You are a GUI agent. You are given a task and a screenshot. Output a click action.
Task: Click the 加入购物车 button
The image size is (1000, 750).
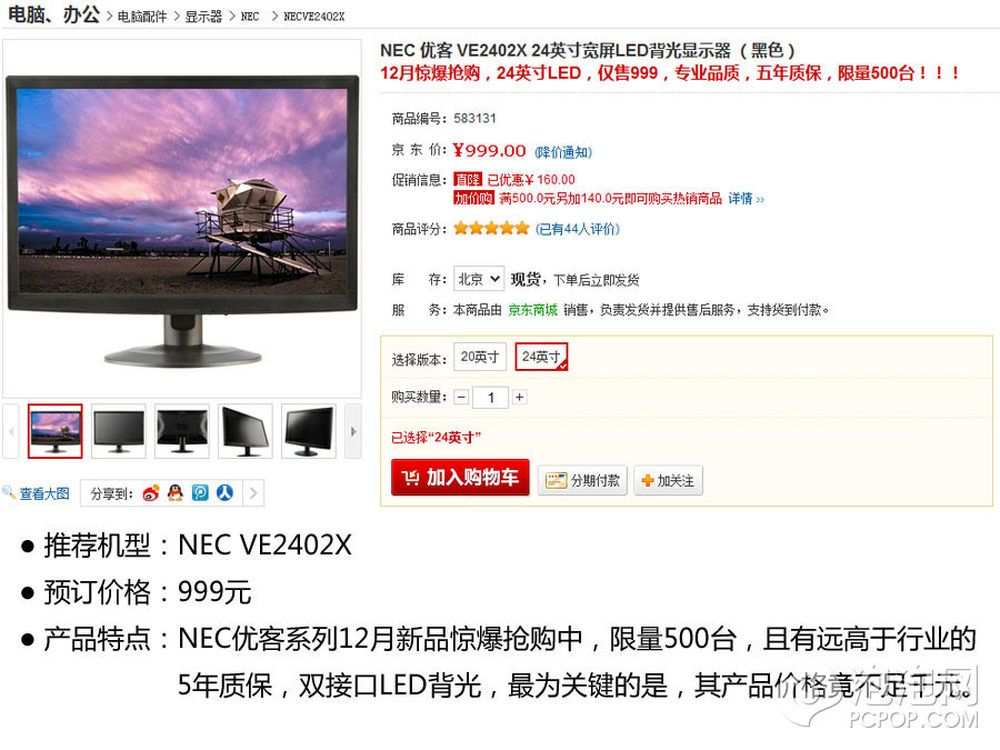460,477
